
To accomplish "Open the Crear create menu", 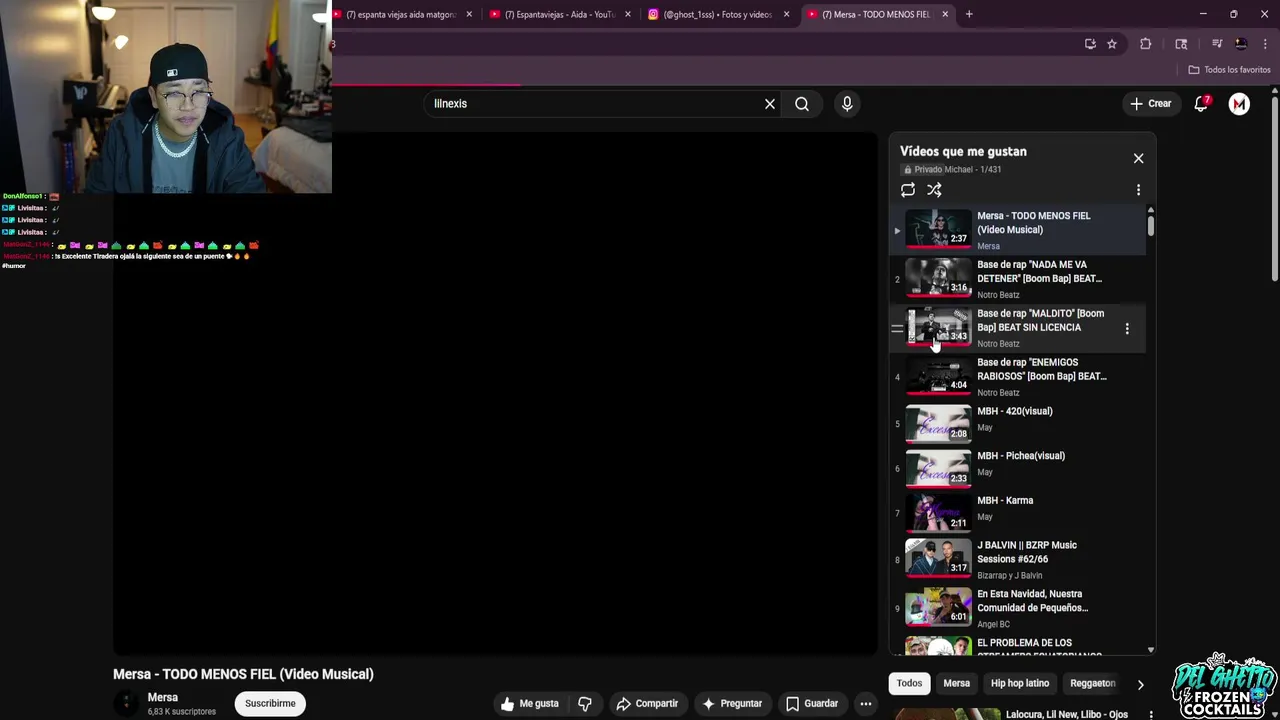I will point(1151,103).
